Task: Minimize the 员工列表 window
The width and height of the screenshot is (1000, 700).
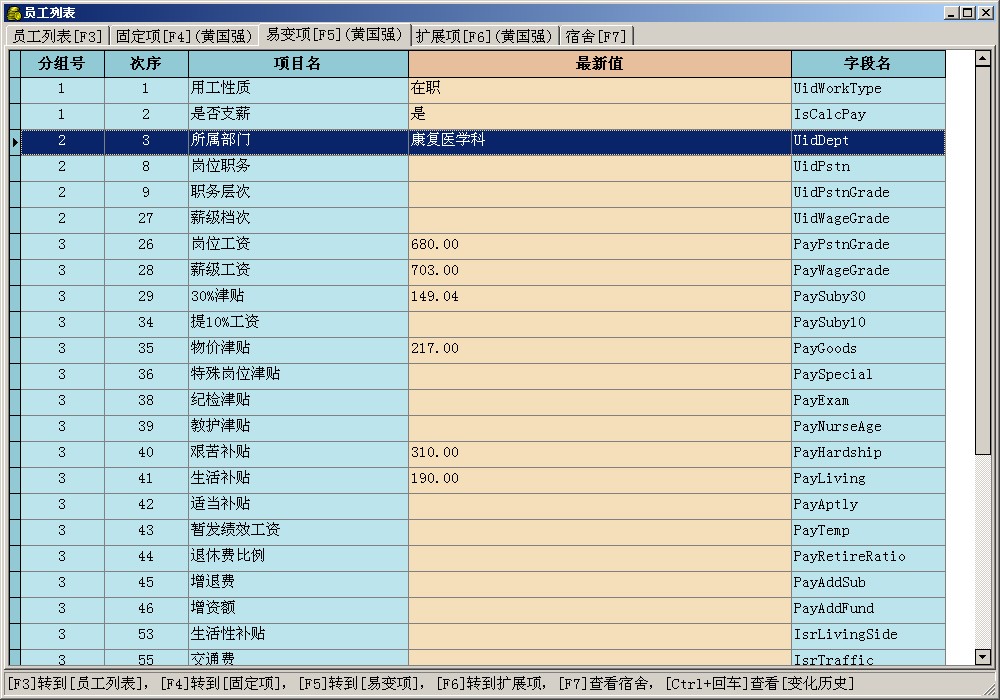Action: 950,12
